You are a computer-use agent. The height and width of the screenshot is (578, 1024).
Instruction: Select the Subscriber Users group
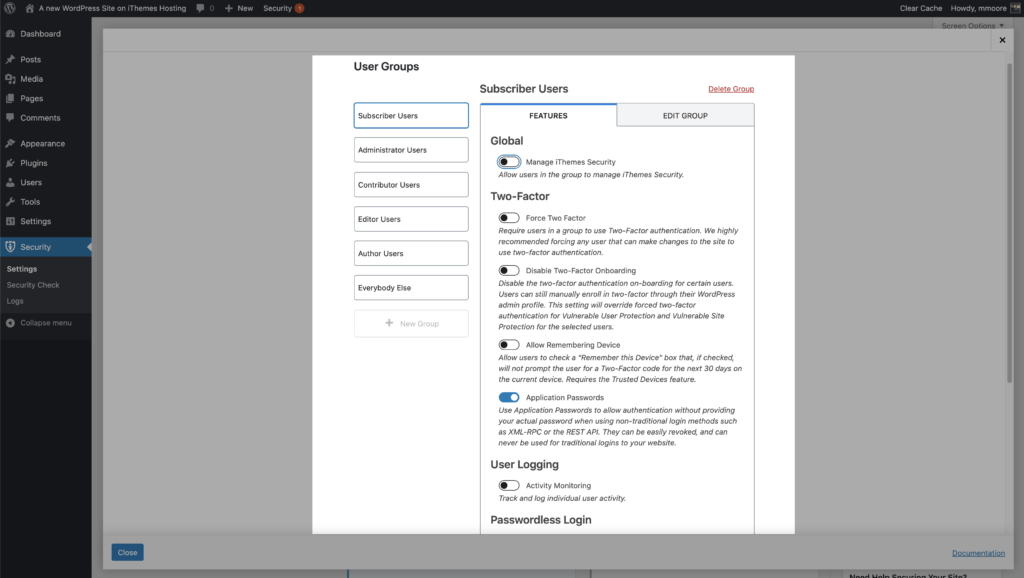[411, 116]
